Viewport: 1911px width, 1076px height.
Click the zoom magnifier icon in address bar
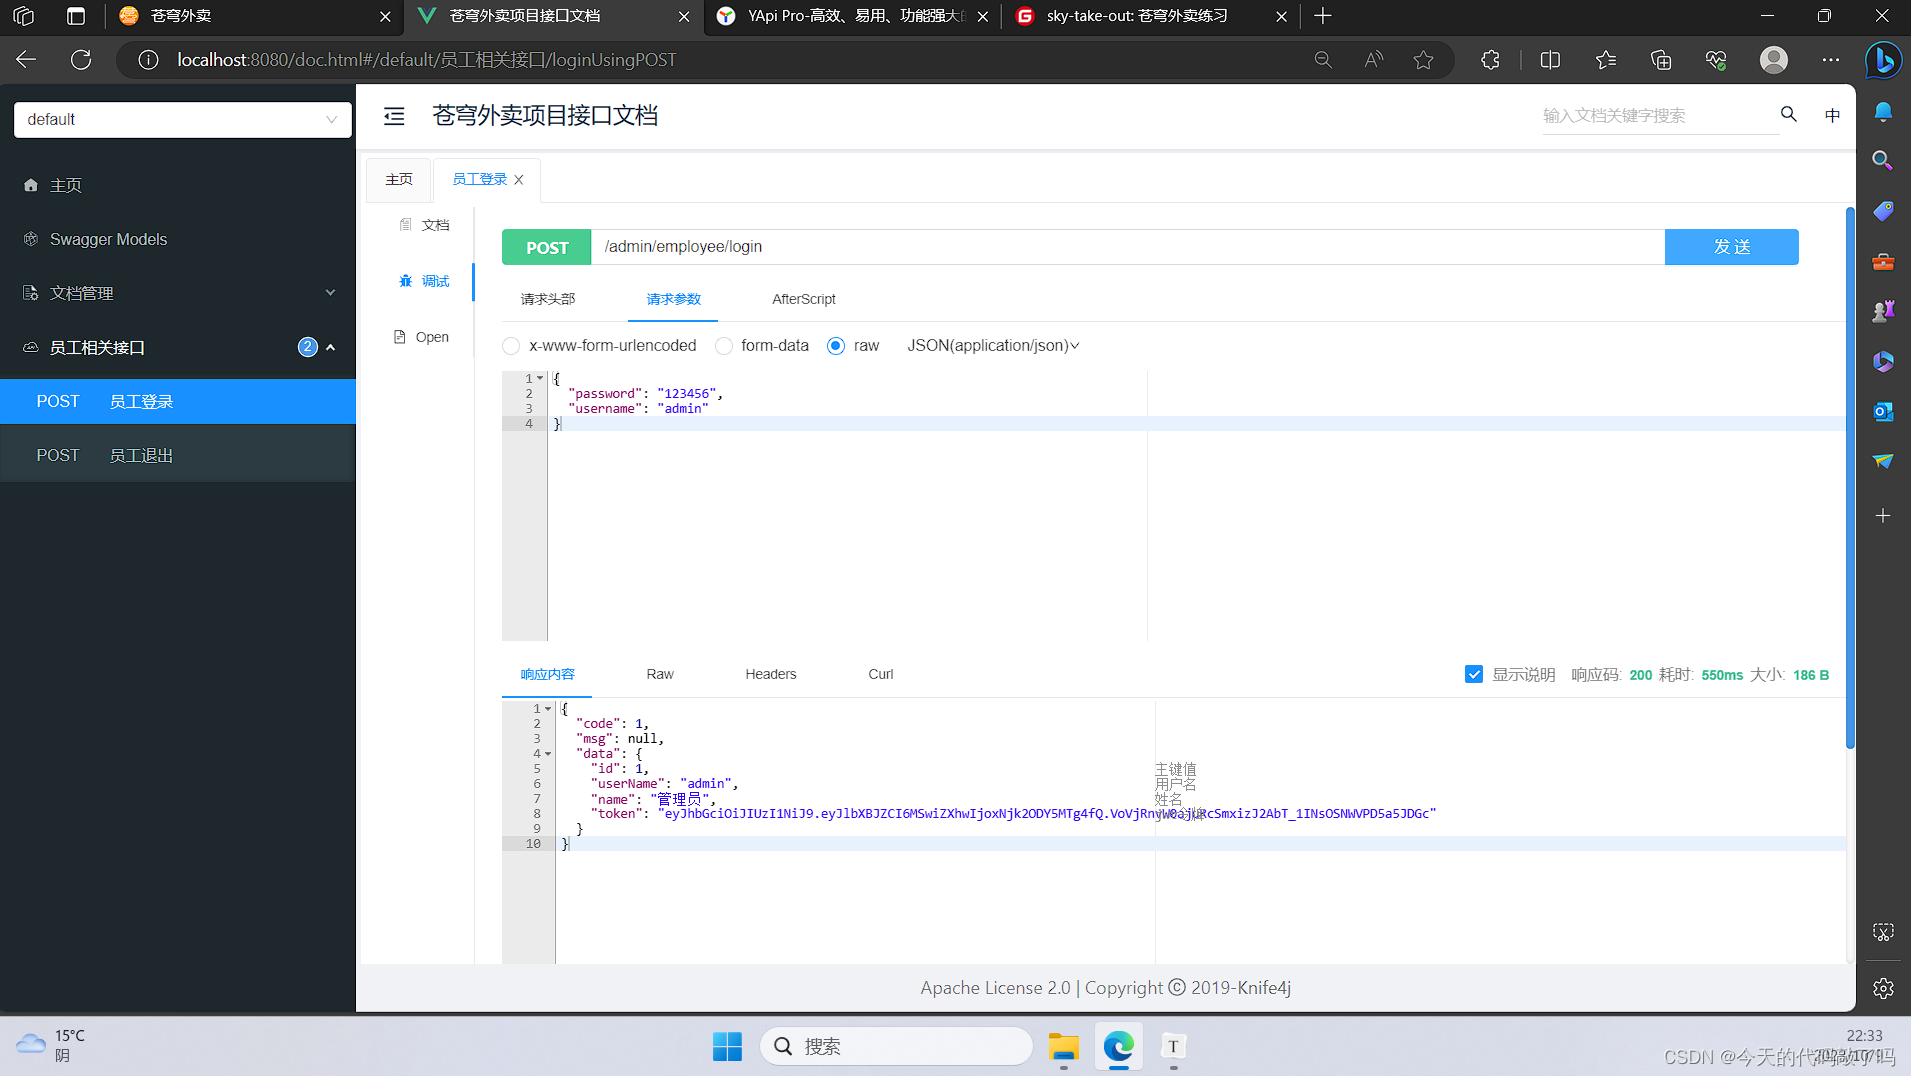pyautogui.click(x=1323, y=60)
